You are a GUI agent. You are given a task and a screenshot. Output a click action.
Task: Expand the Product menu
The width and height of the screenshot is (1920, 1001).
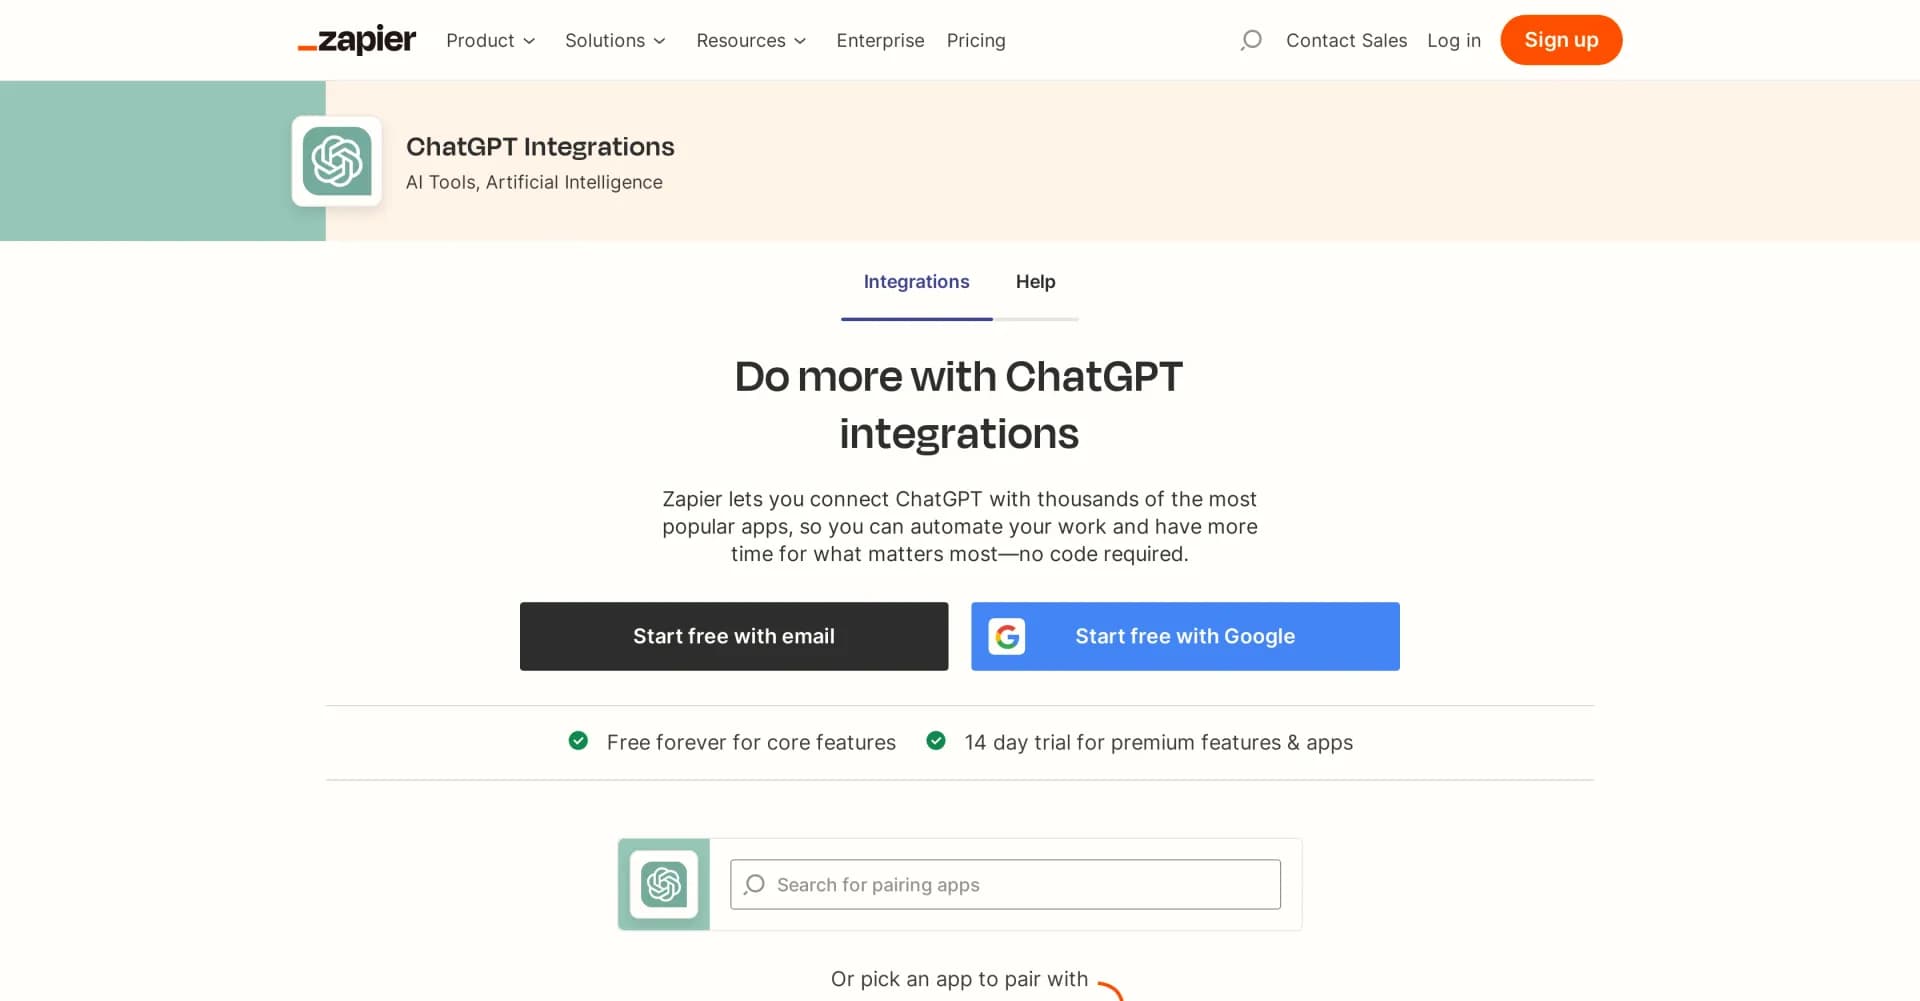pos(491,40)
